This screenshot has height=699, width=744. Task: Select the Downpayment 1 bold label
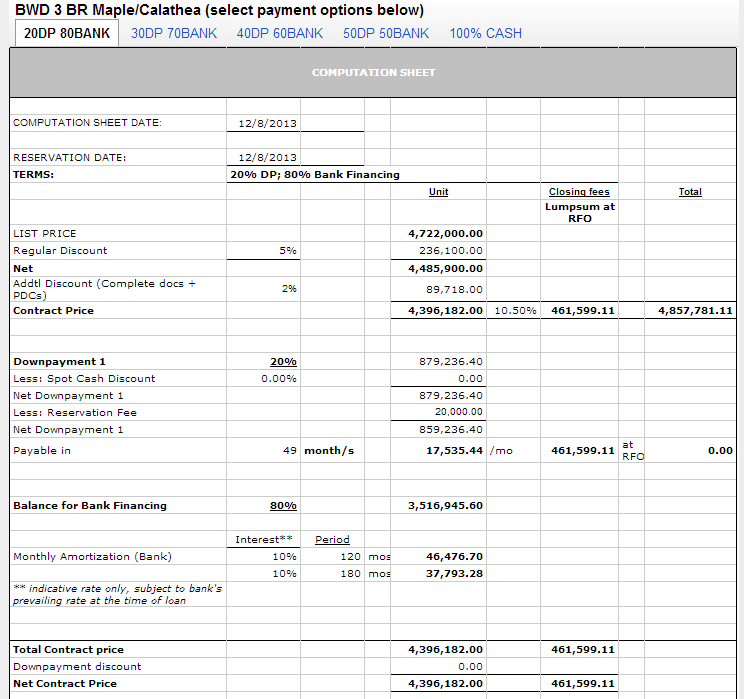59,362
